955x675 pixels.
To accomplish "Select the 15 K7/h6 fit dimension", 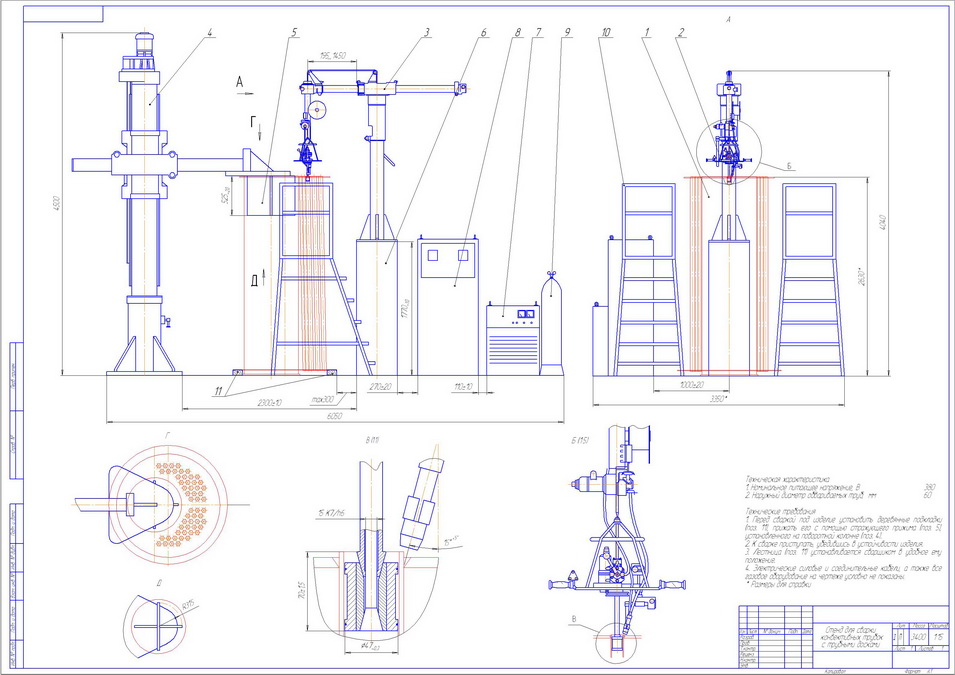I will pyautogui.click(x=331, y=514).
